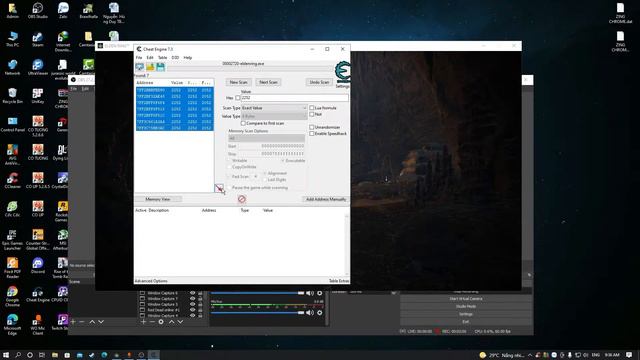Open UltraViewer desktop shortcut

tap(38, 67)
